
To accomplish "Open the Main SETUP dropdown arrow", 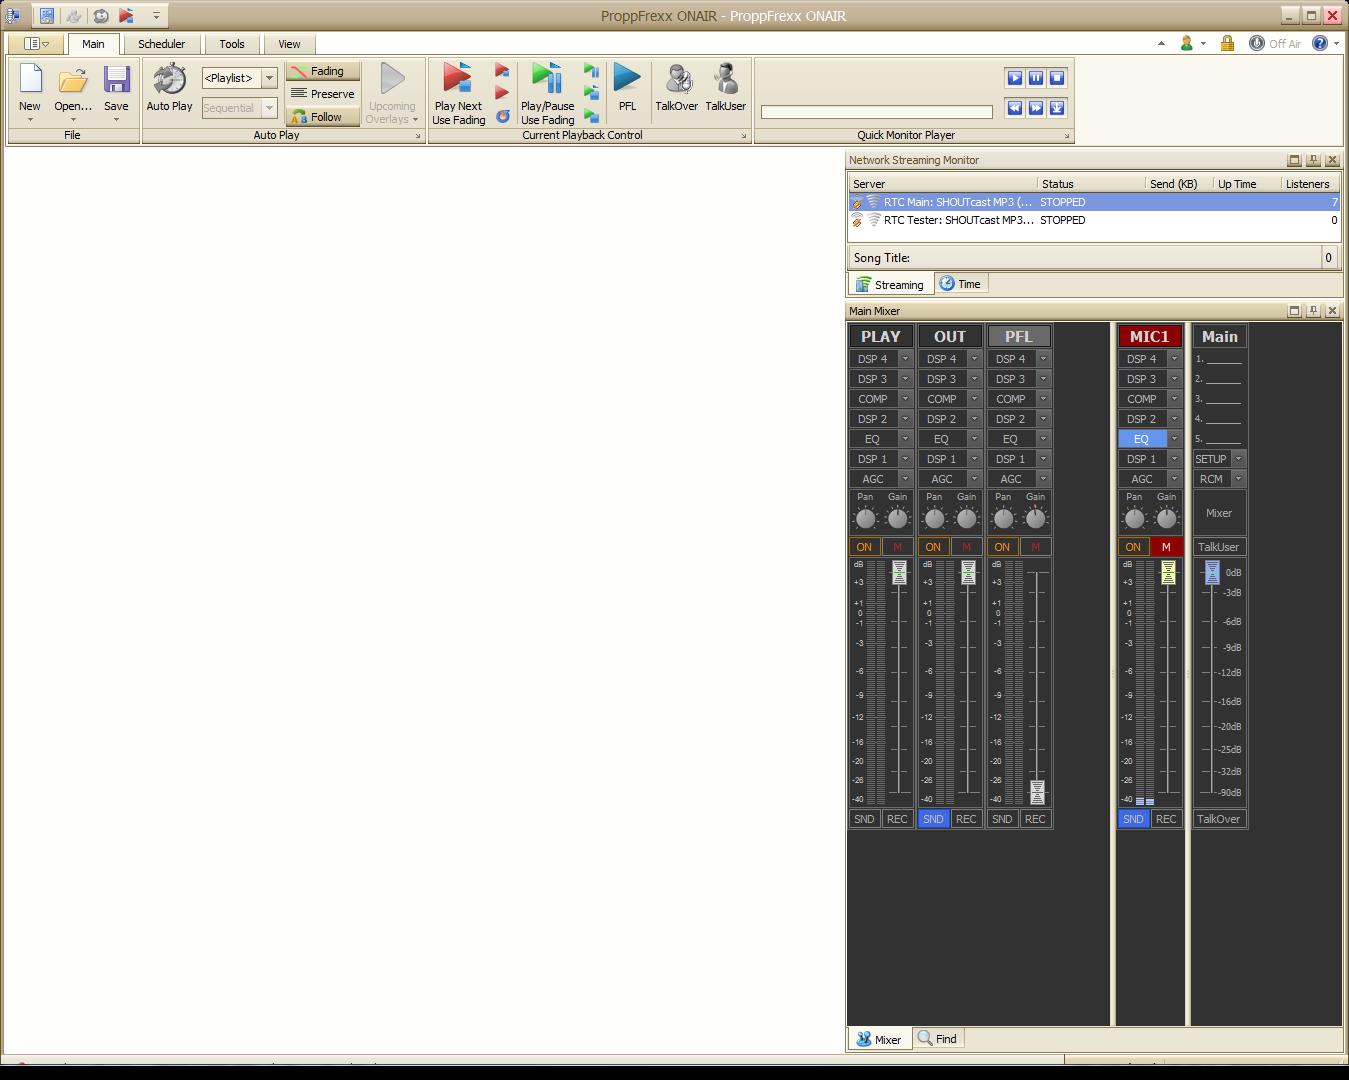I will pos(1238,459).
